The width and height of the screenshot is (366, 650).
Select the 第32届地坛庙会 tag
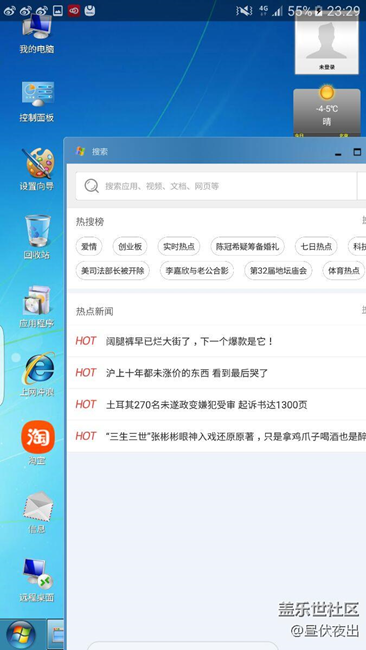278,271
